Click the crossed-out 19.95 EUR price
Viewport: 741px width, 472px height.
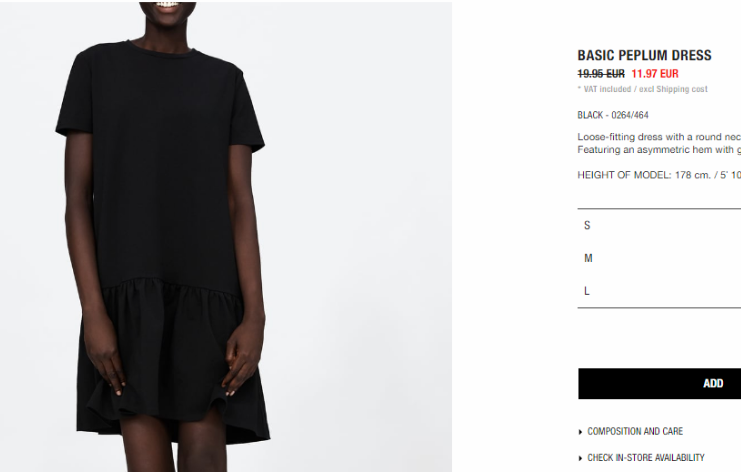click(x=601, y=74)
